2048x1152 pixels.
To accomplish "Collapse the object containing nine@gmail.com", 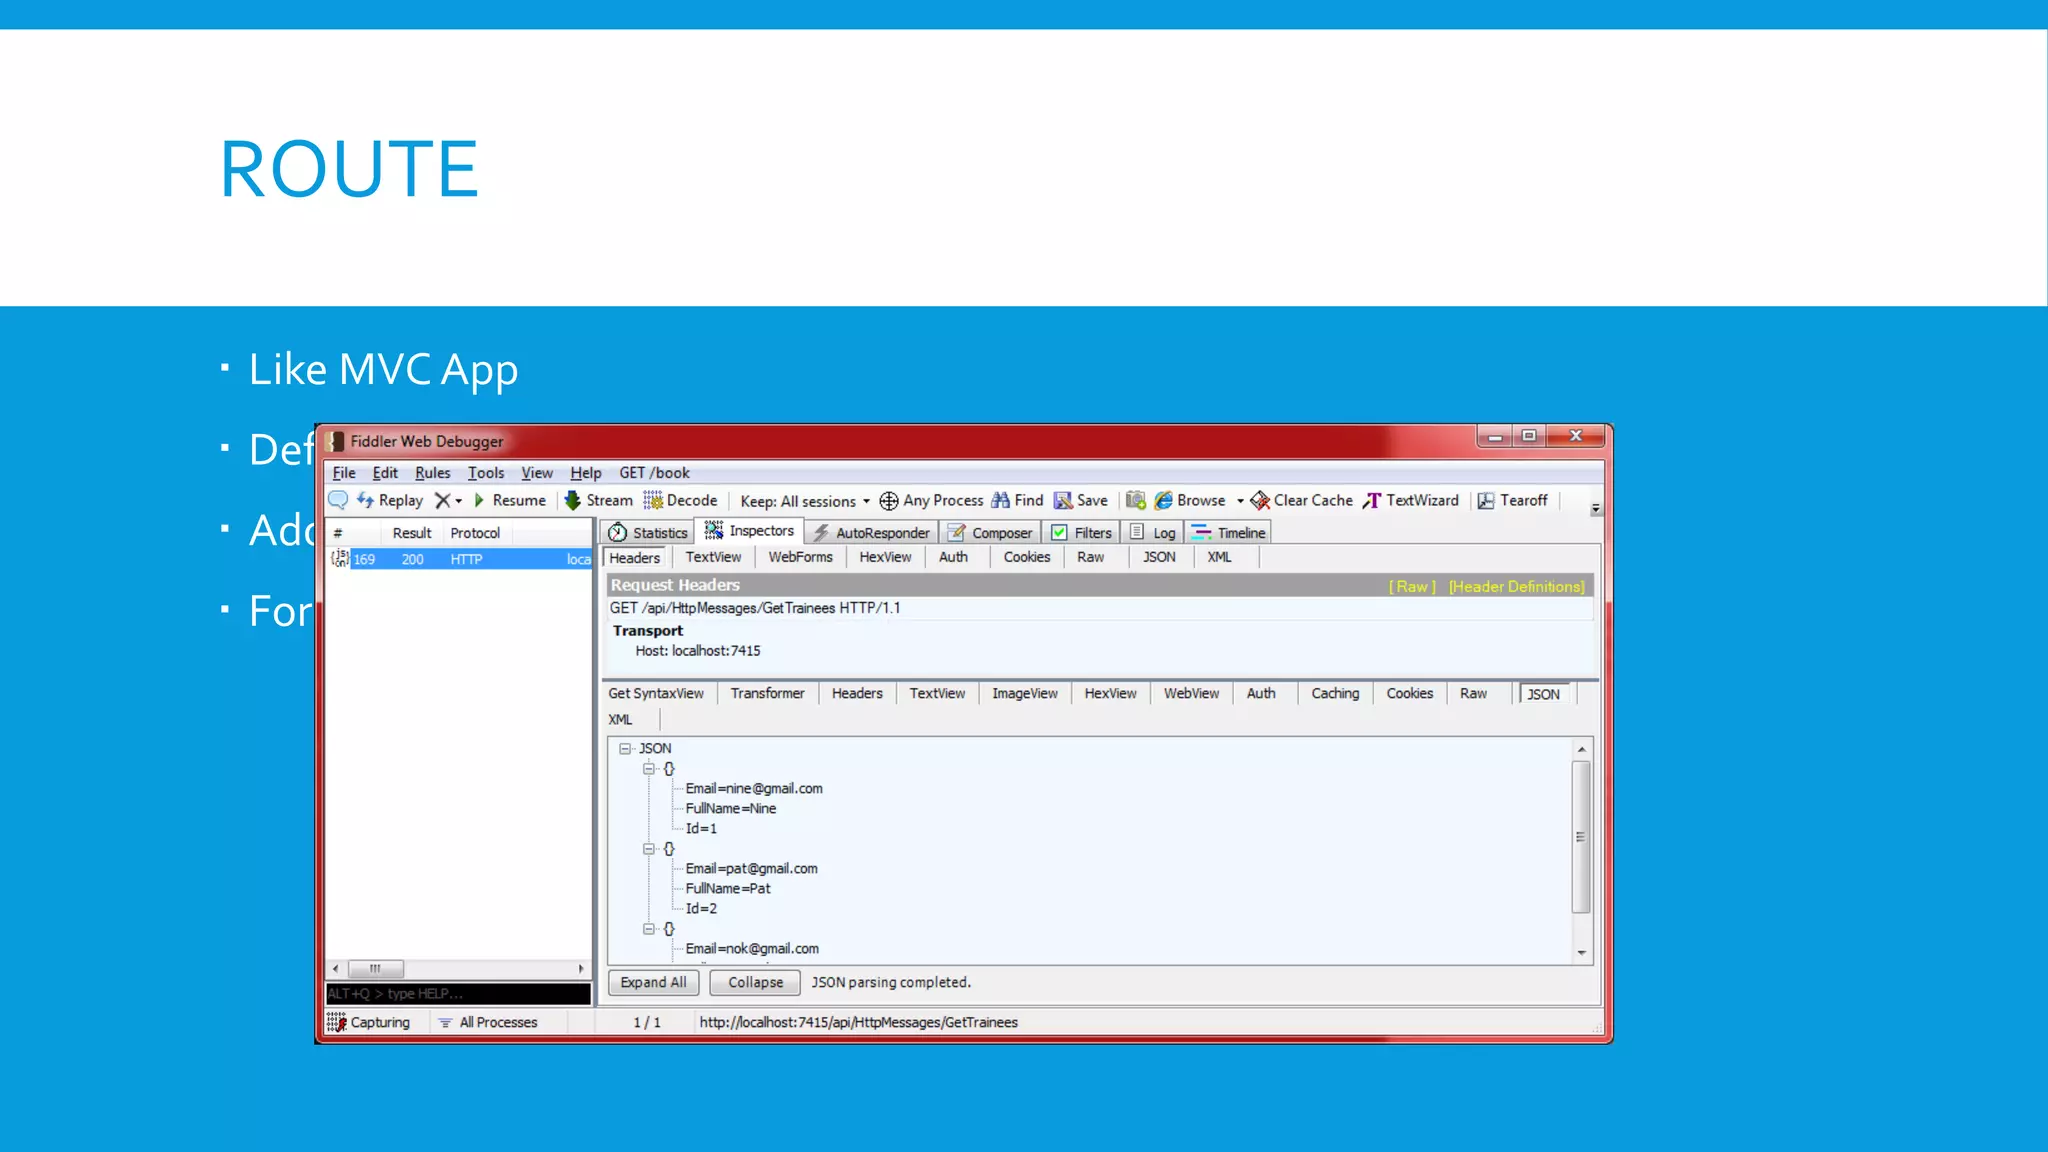I will tap(648, 768).
